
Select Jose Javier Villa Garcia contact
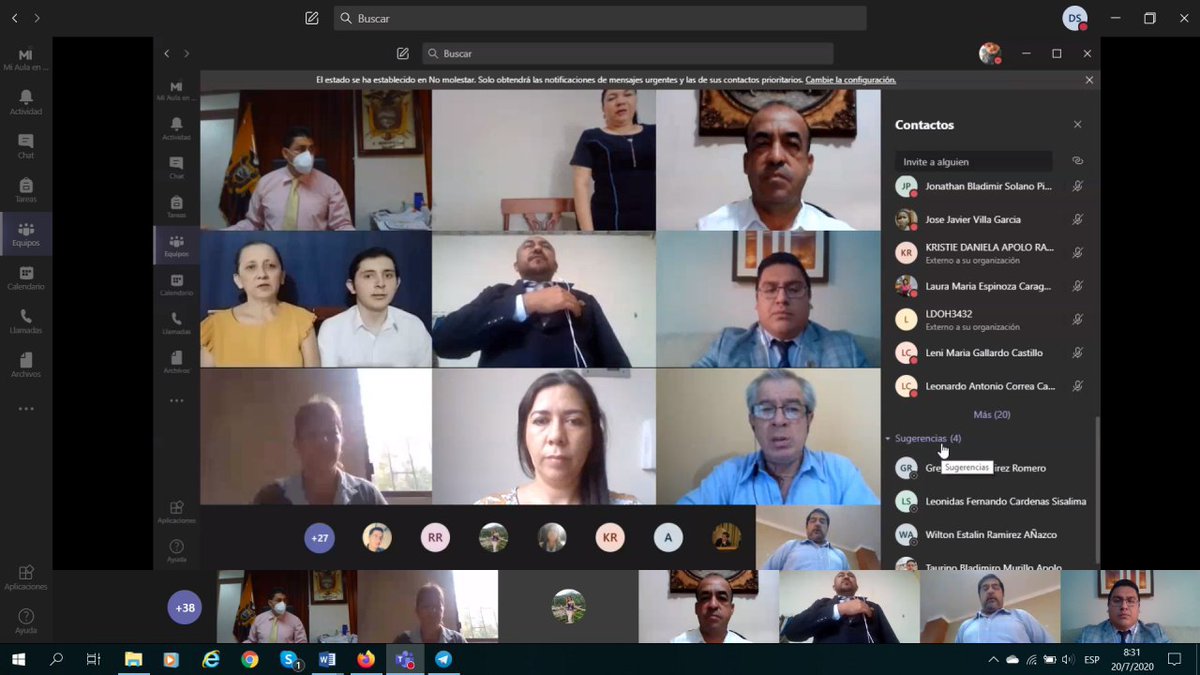[x=990, y=219]
